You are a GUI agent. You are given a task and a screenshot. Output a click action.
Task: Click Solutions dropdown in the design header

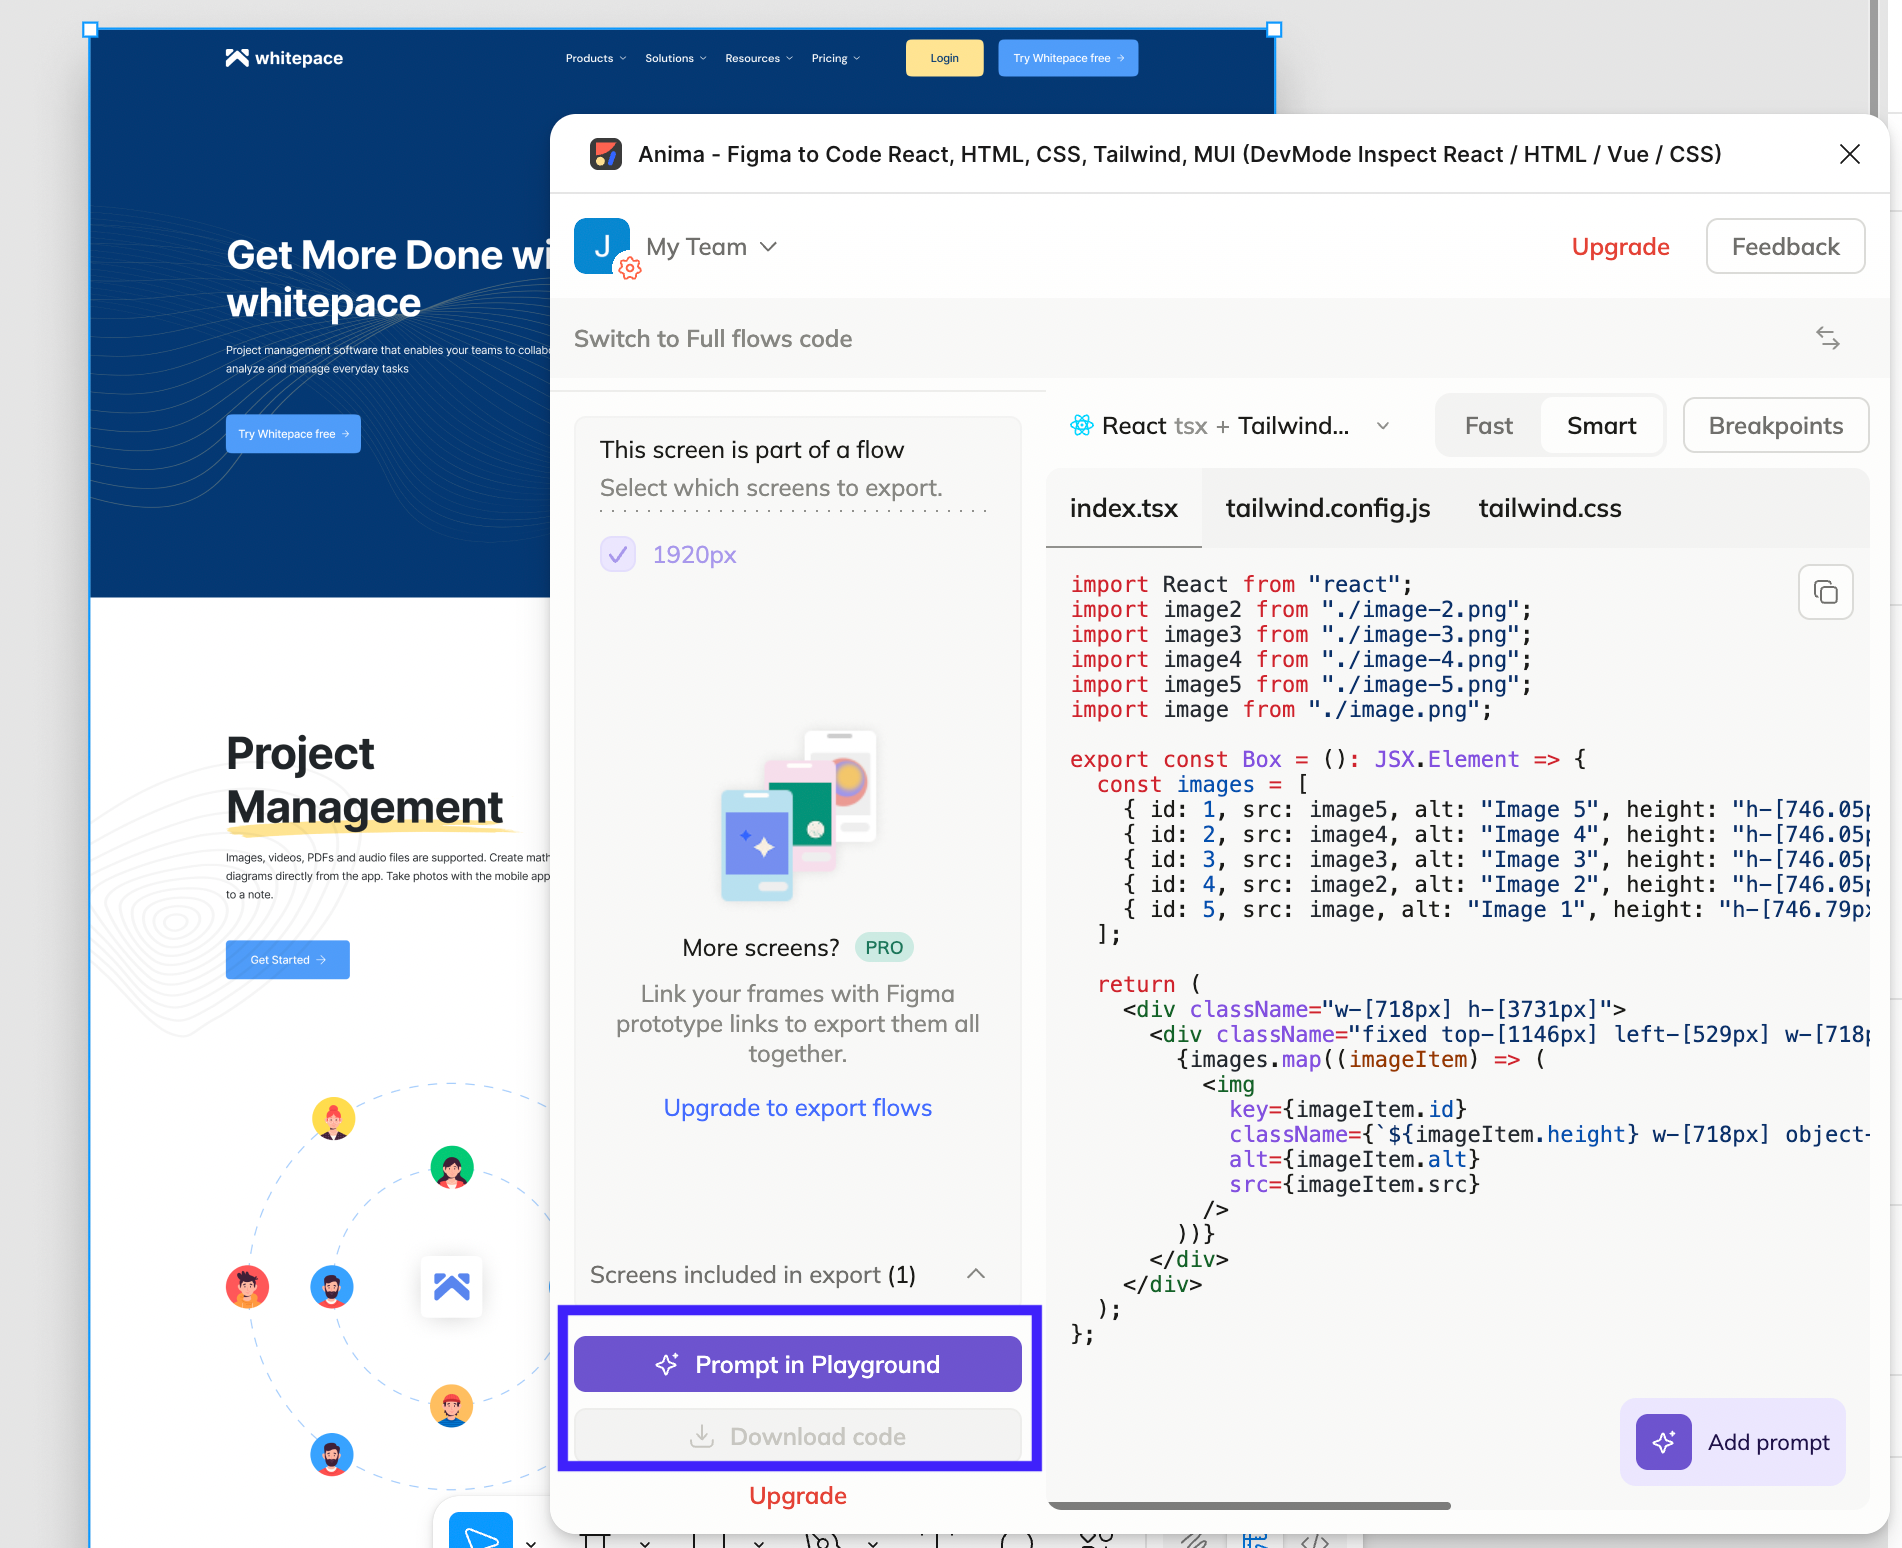(676, 58)
